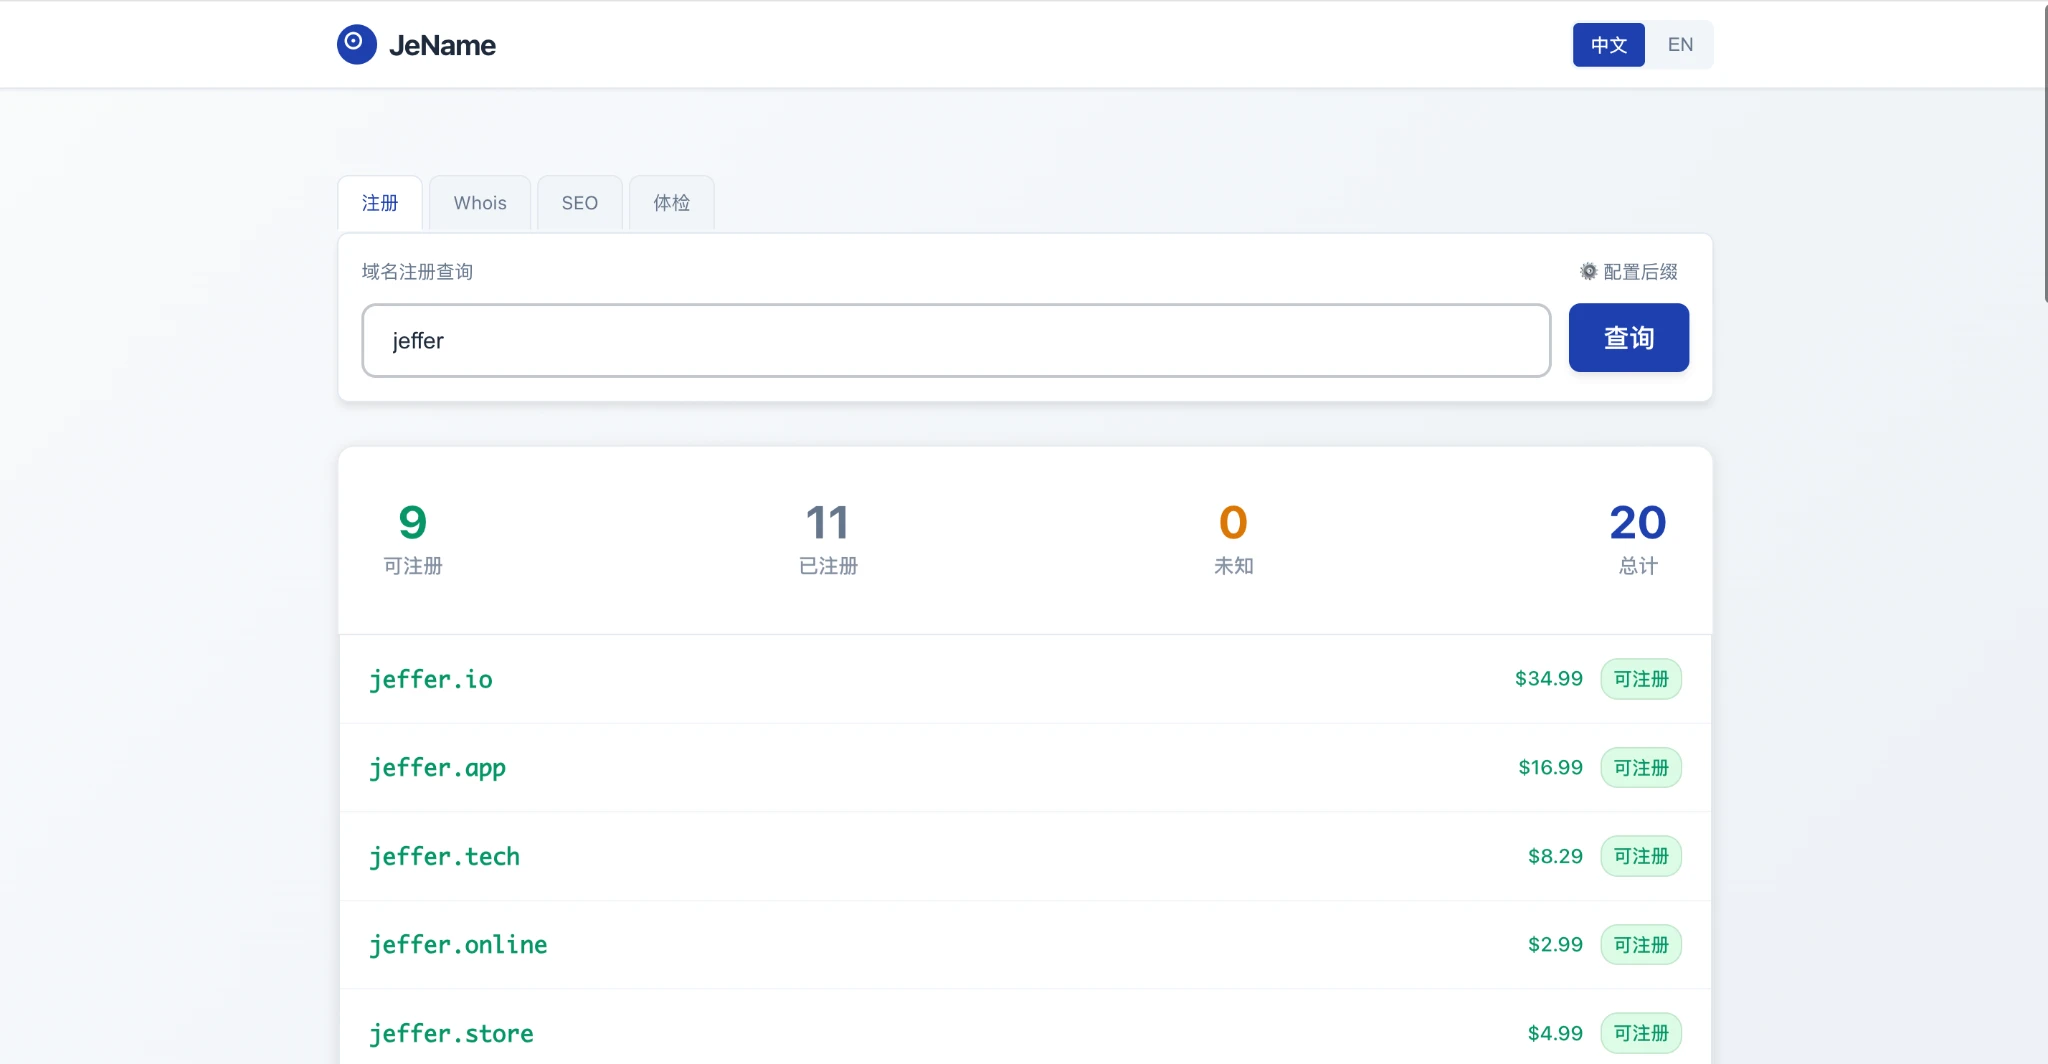Screen dimensions: 2048x1064
Task: Switch language to EN
Action: tap(1680, 45)
